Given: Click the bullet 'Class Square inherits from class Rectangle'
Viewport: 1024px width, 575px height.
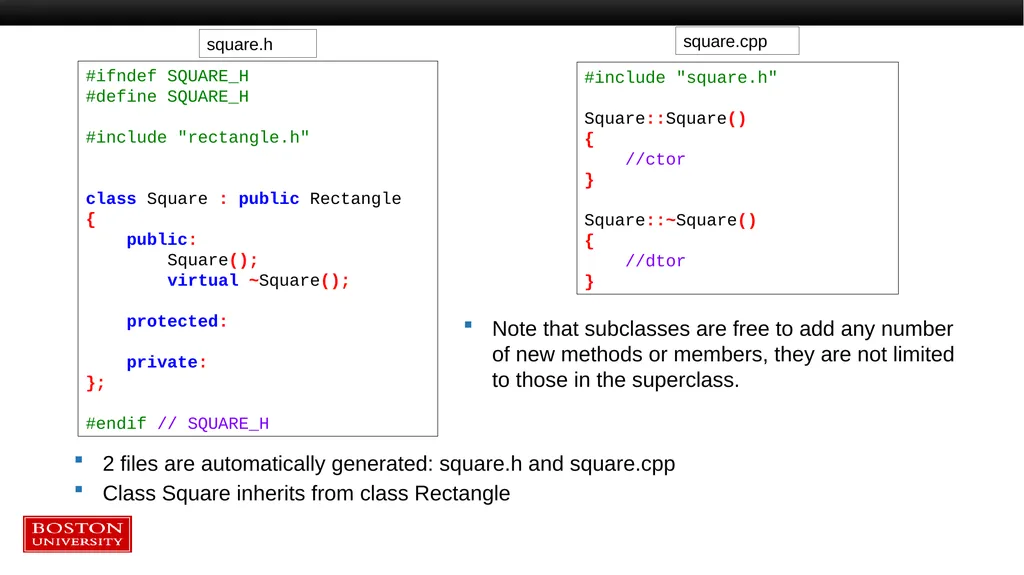Looking at the screenshot, I should (306, 493).
